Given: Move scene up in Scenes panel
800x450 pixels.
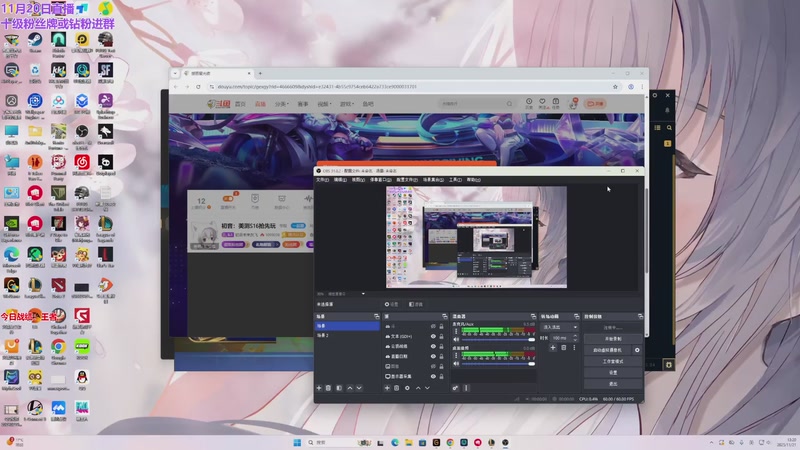Looking at the screenshot, I should pos(349,388).
